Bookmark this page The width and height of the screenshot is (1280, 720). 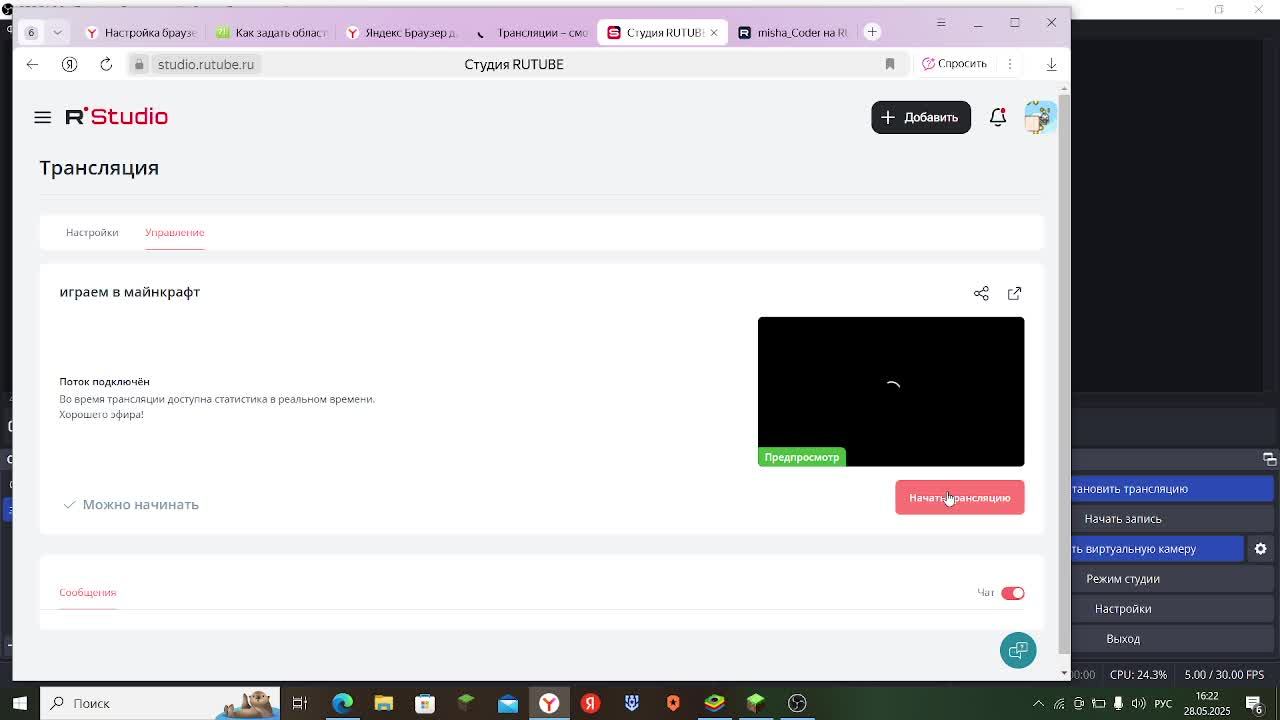tap(889, 64)
